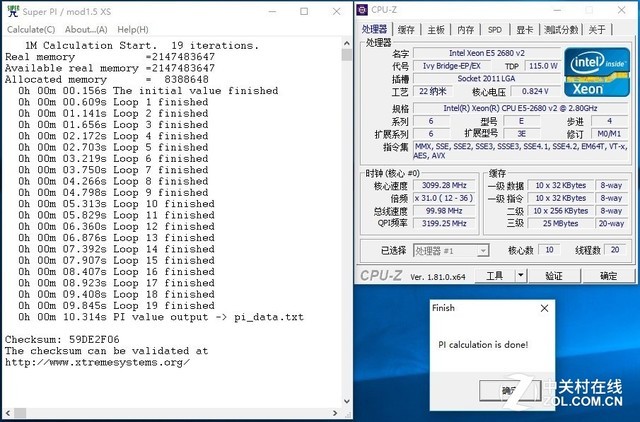Click the Super PI vertical scrollbar
Viewport: 640px width, 422px height.
click(341, 200)
